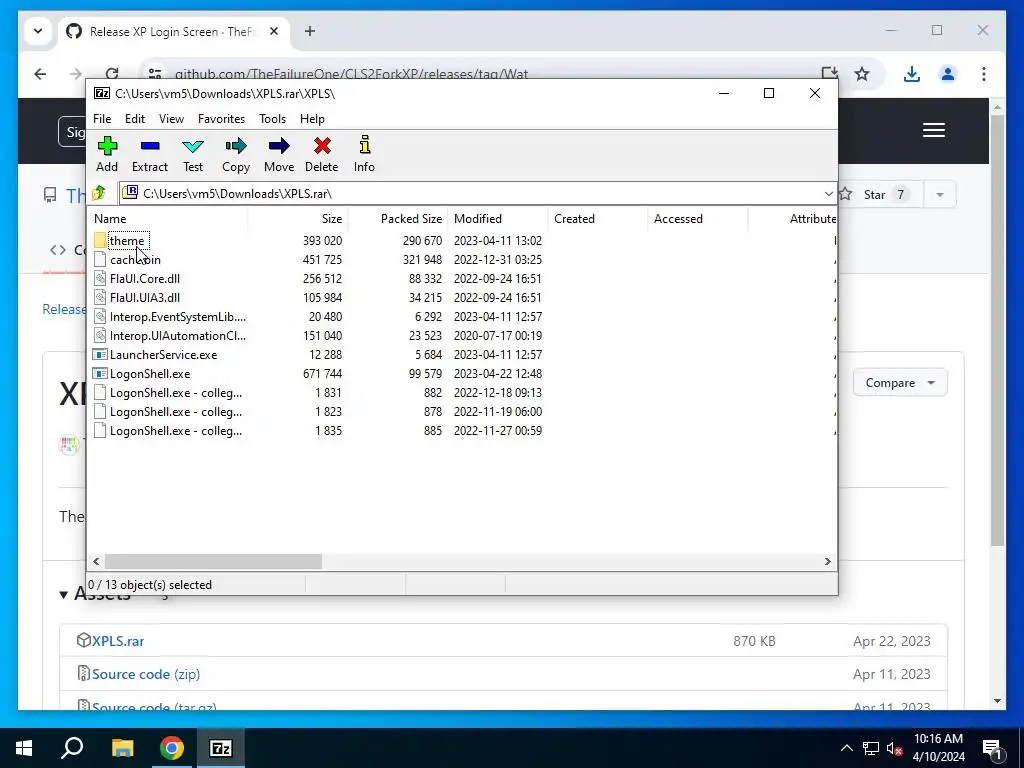Select the FlaUI.UIA3.dll file
Image resolution: width=1024 pixels, height=768 pixels.
145,298
